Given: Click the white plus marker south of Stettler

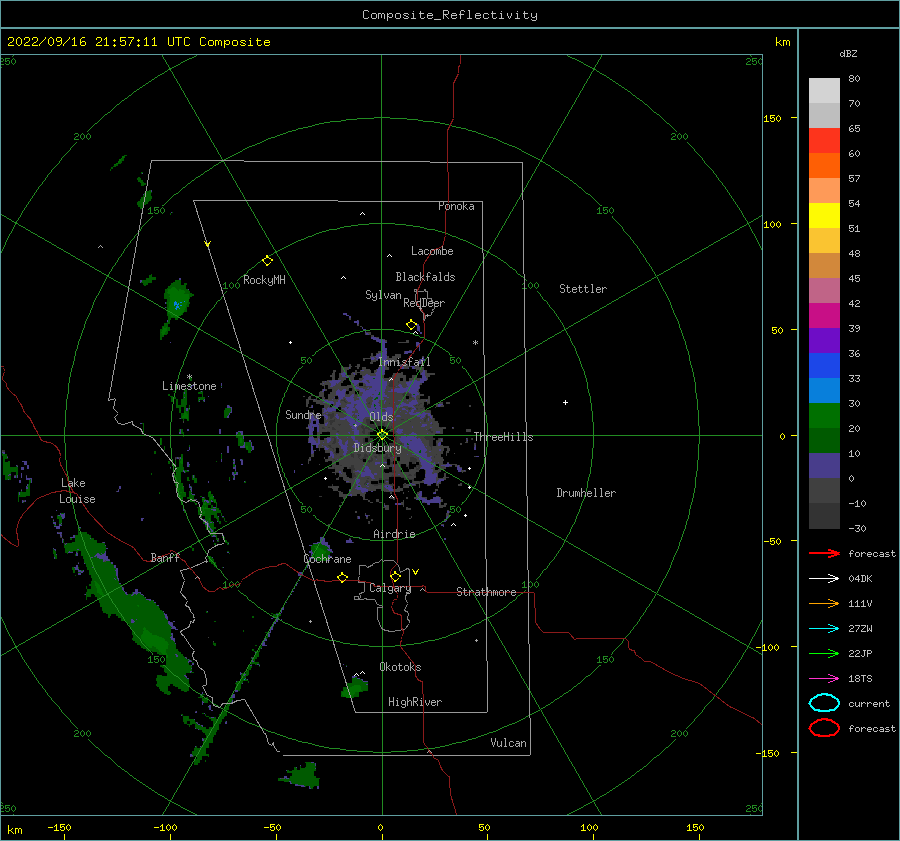Looking at the screenshot, I should pos(565,402).
